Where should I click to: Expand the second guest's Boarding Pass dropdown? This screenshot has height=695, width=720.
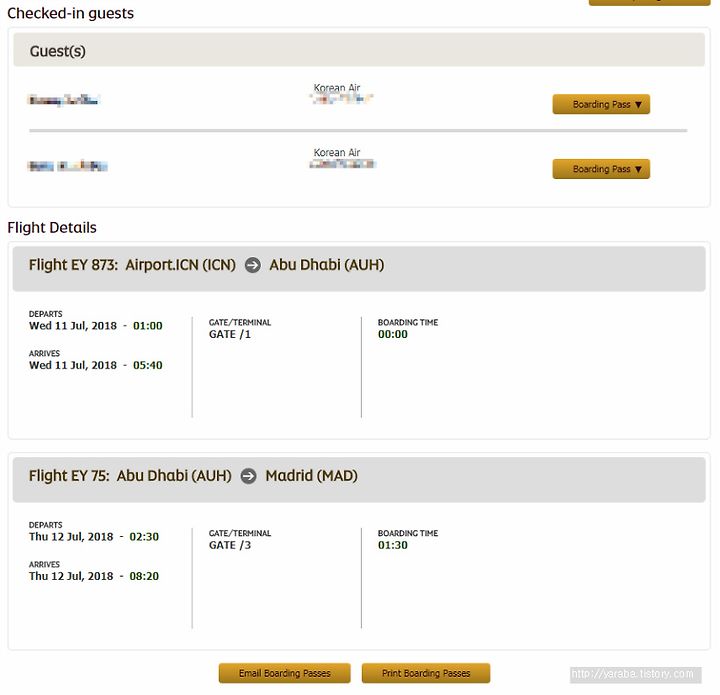pyautogui.click(x=601, y=169)
